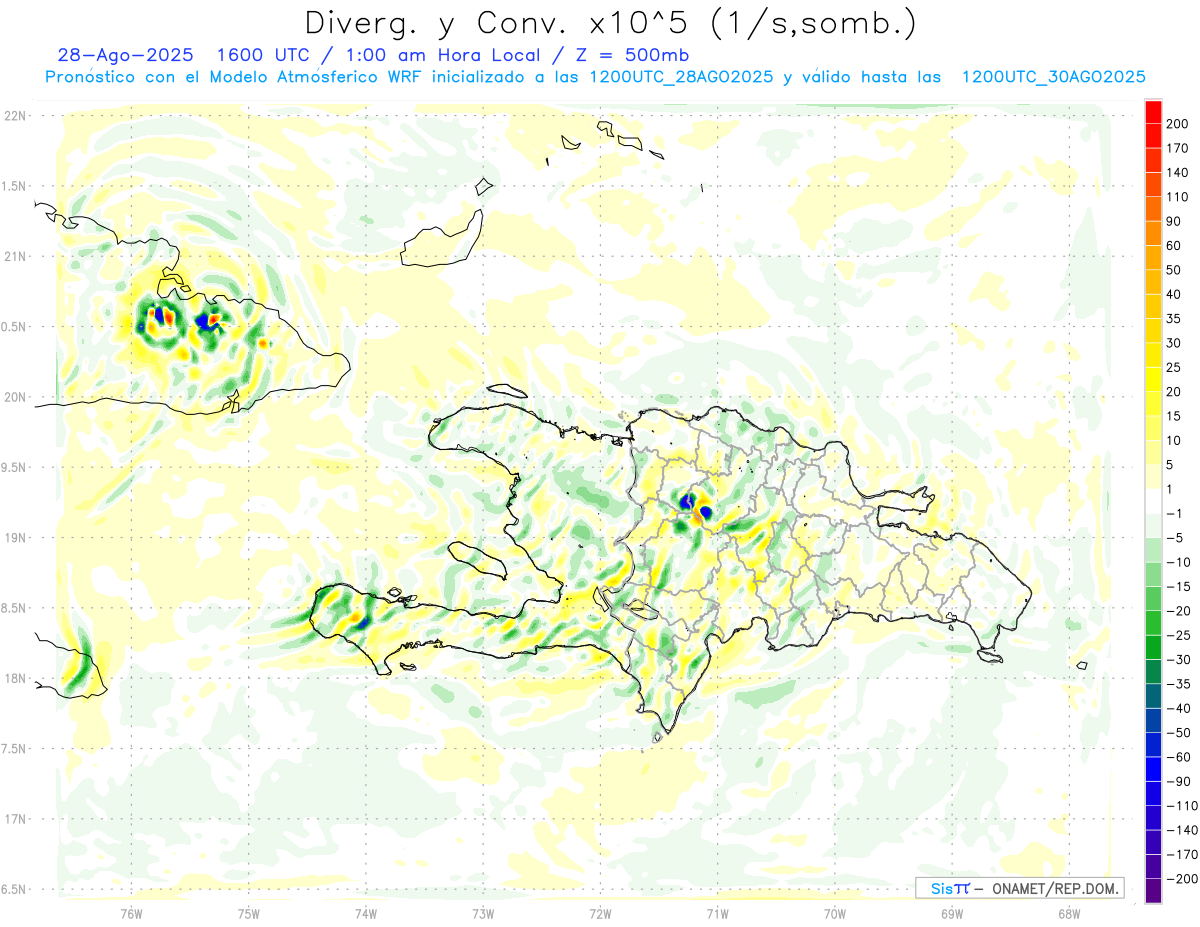Click the '1.5N' axis label

[13, 186]
